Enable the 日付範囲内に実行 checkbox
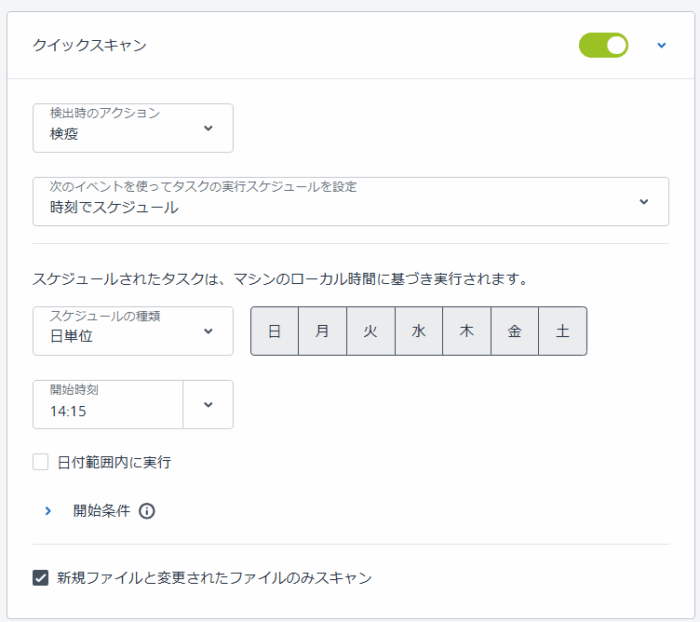The image size is (700, 622). [41, 462]
